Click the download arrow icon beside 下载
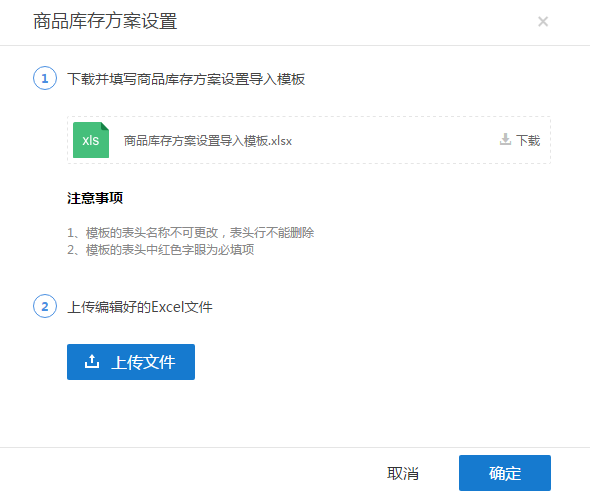The height and width of the screenshot is (496, 590). tap(505, 139)
